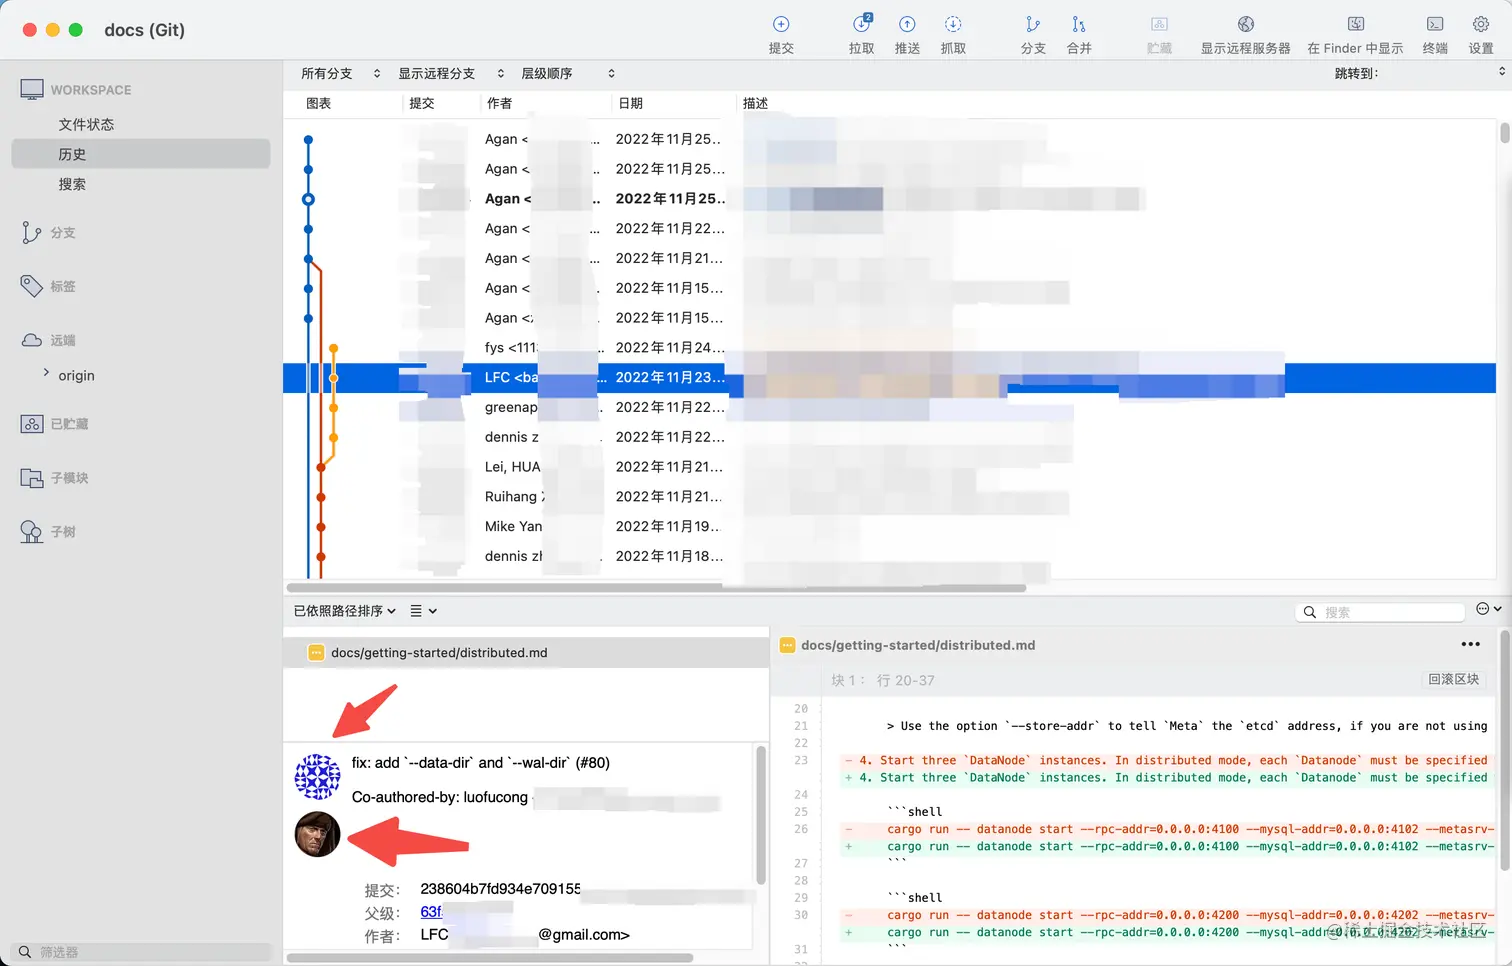Viewport: 1512px width, 966px height.
Task: Click the Date (日期) column header
Action: (x=630, y=103)
